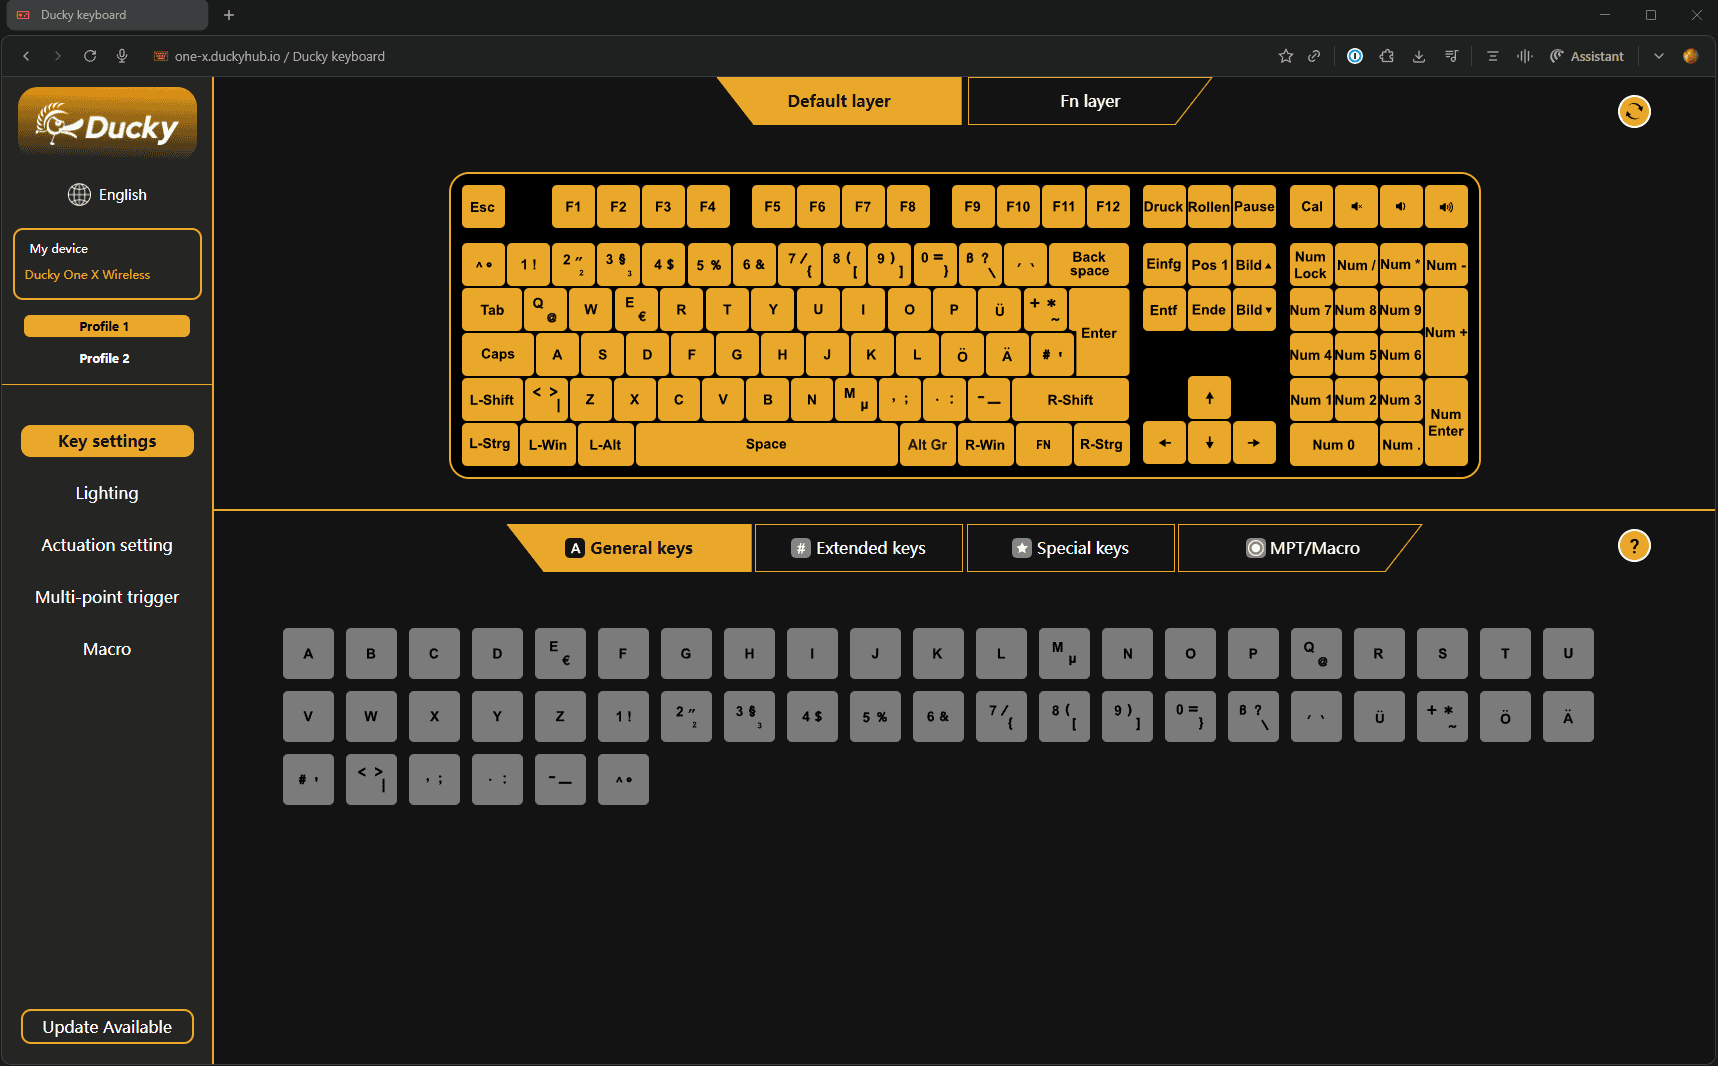Open the question mark help icon

point(1633,546)
